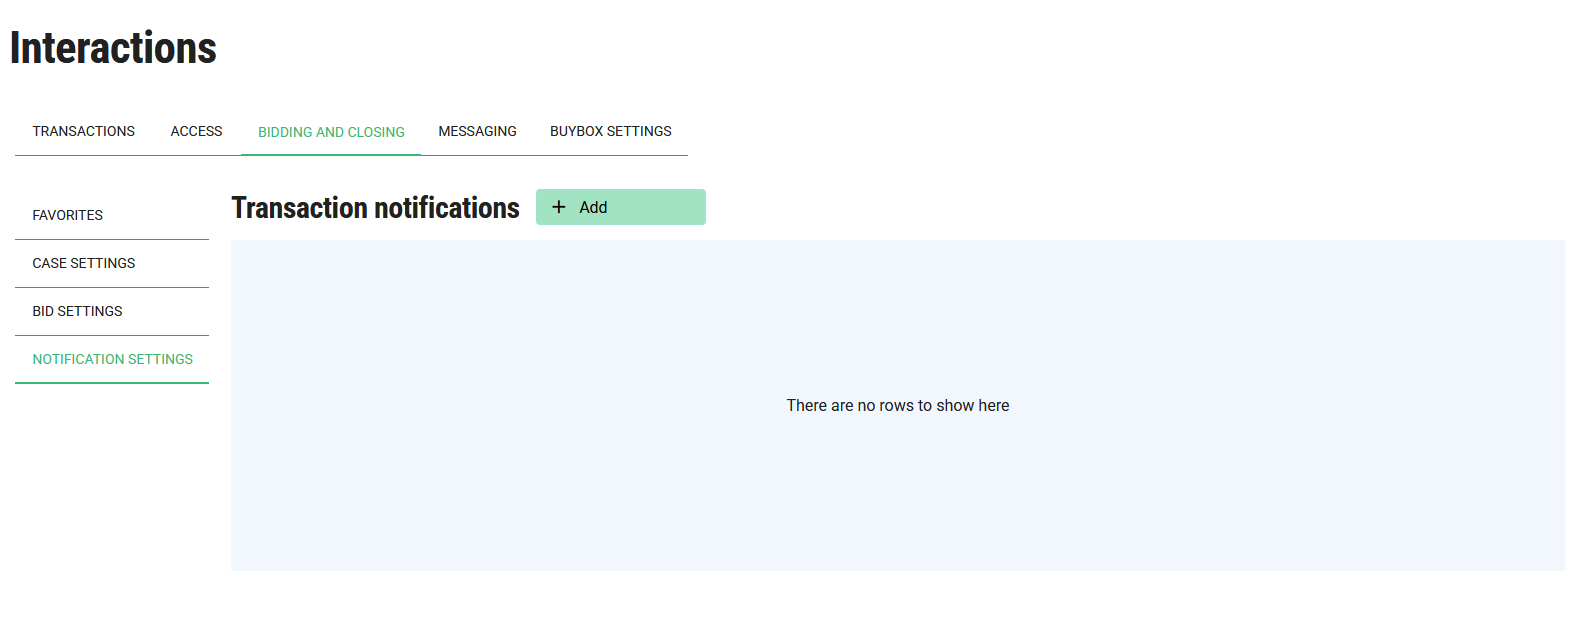Click the plus icon on Add button
This screenshot has height=618, width=1596.
(559, 207)
